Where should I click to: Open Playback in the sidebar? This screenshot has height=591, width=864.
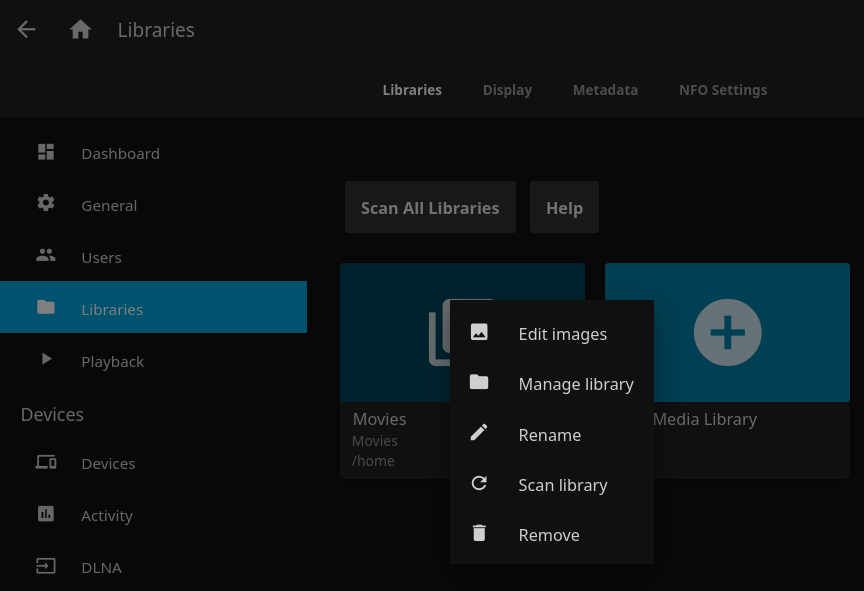click(x=153, y=361)
